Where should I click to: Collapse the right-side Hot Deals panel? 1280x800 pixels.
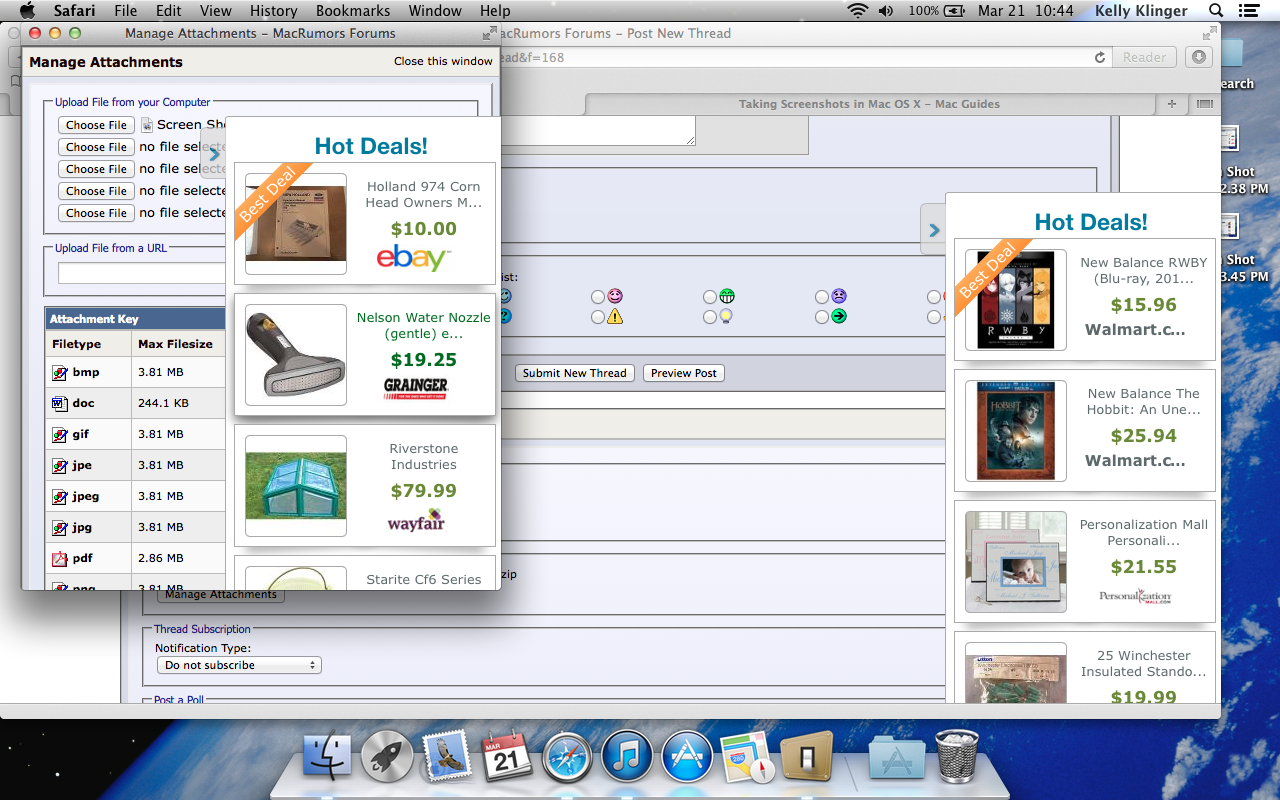[x=933, y=230]
